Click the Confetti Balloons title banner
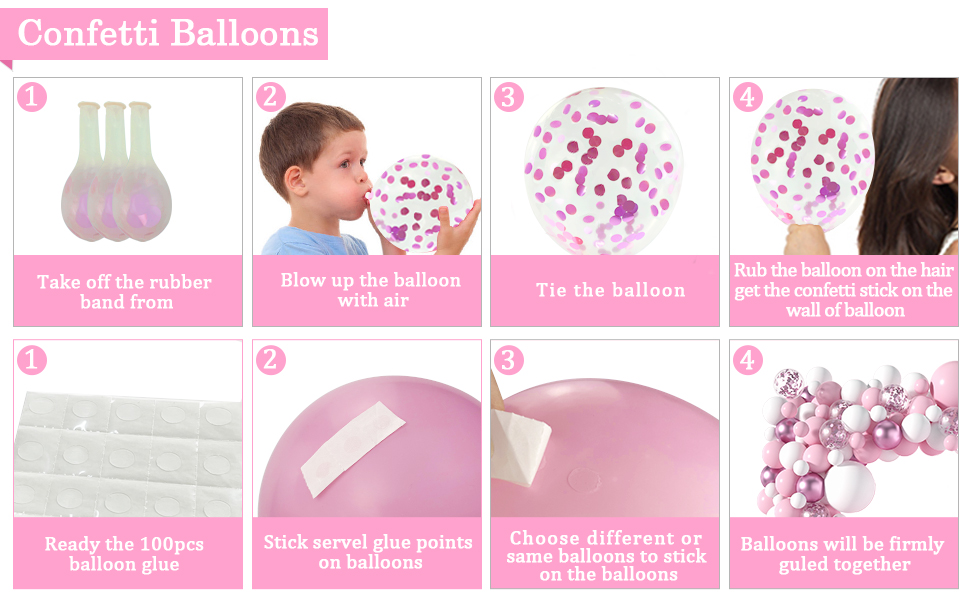The width and height of the screenshot is (970, 600). [x=164, y=34]
